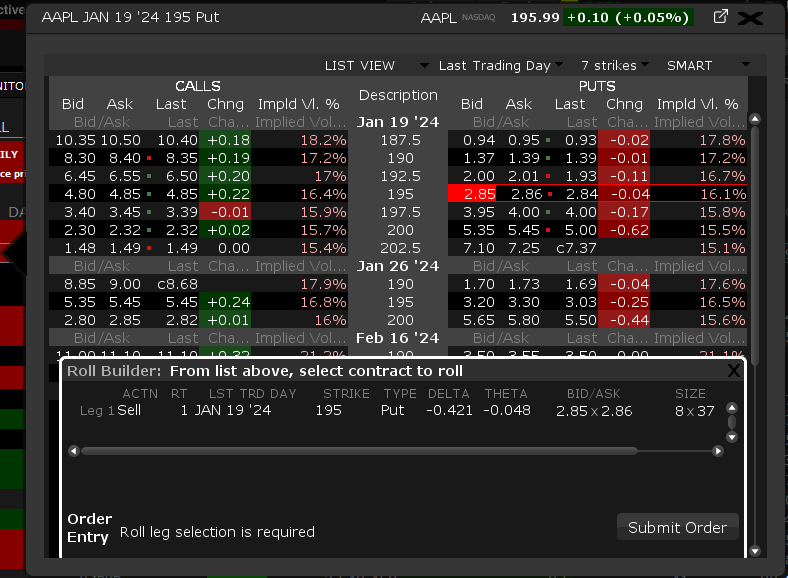The image size is (788, 578).
Task: Click Jan 26 put bid 1.70
Action: tap(479, 284)
